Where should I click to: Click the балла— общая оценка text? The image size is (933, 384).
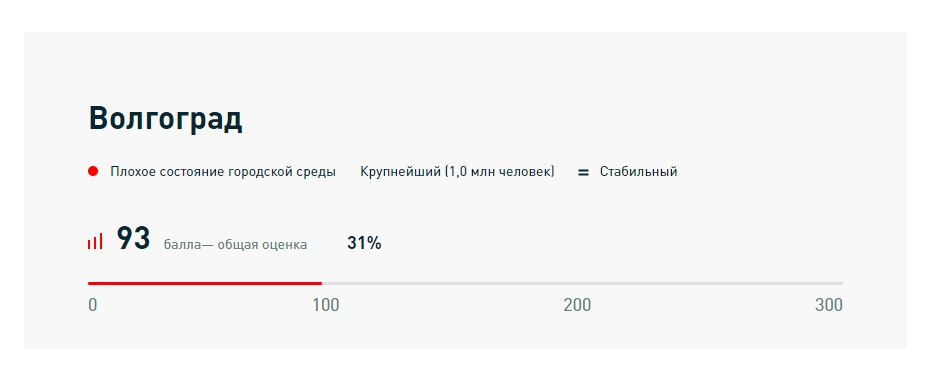coord(236,245)
